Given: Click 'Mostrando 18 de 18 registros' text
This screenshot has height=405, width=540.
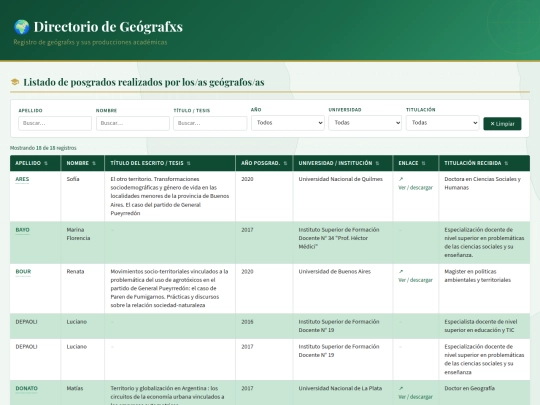Looking at the screenshot, I should coord(43,148).
